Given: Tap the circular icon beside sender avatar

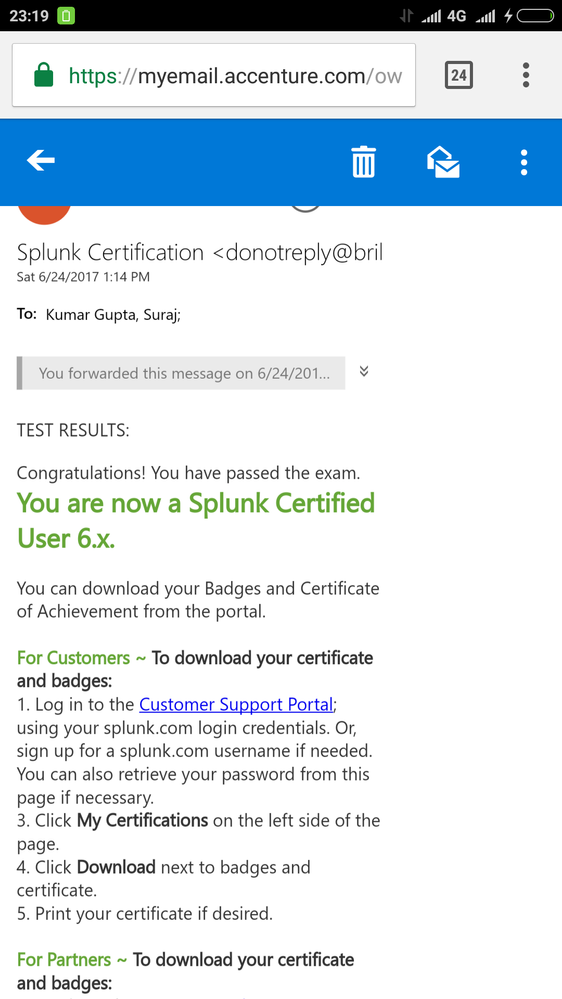Looking at the screenshot, I should pos(305,209).
